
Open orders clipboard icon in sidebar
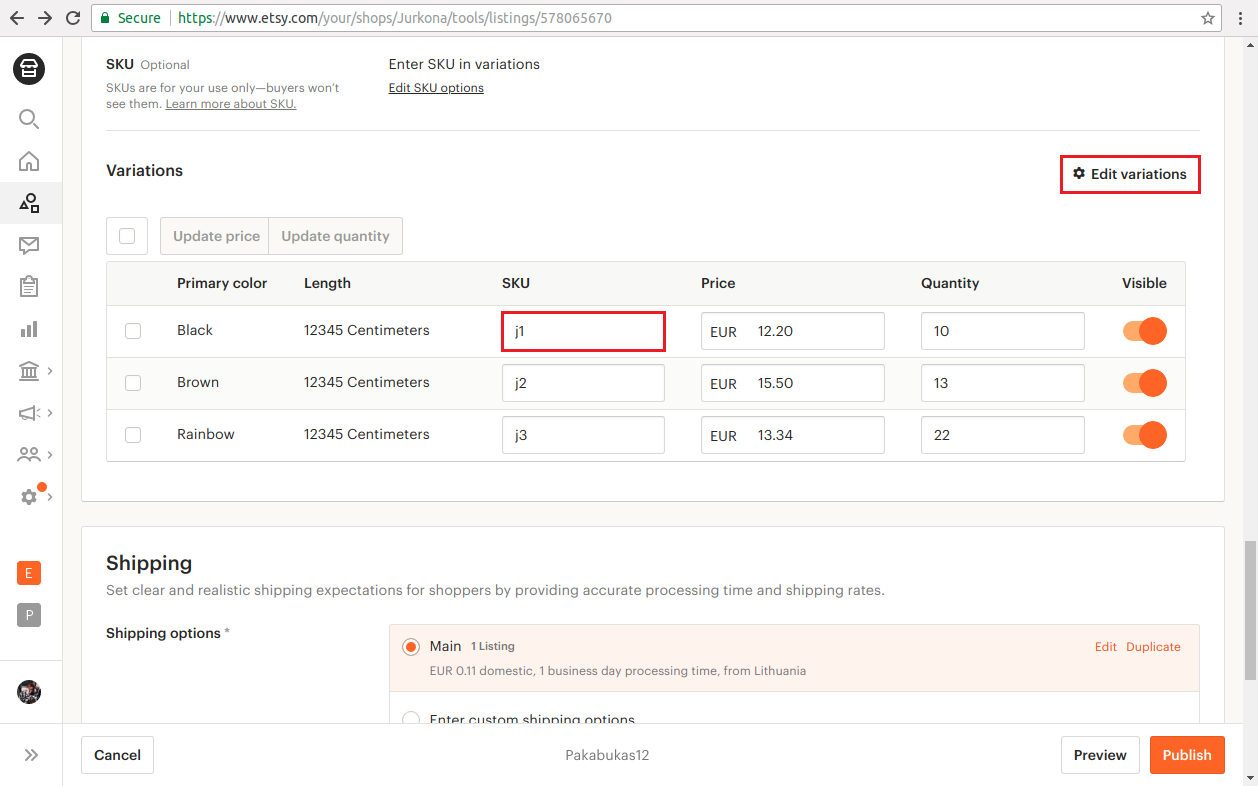point(29,287)
